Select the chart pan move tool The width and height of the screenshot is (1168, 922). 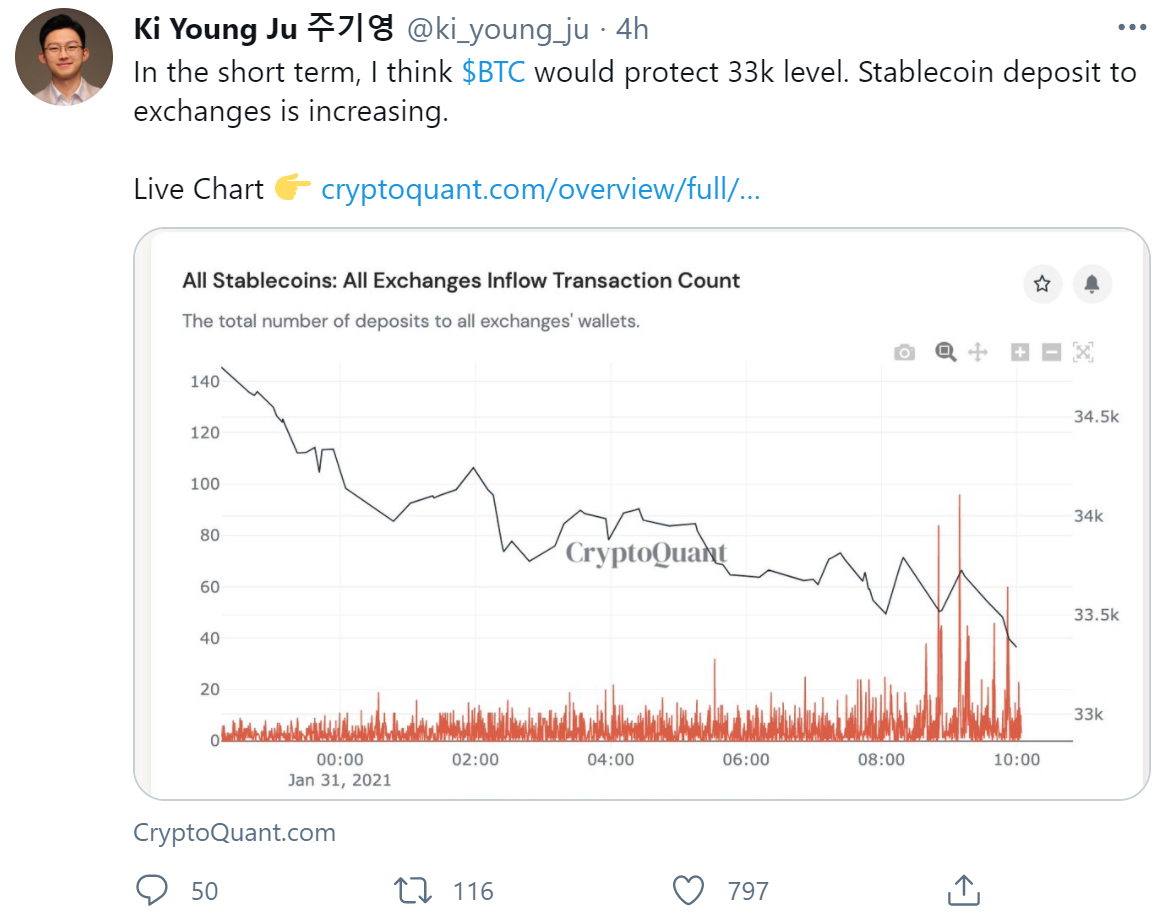click(x=978, y=352)
